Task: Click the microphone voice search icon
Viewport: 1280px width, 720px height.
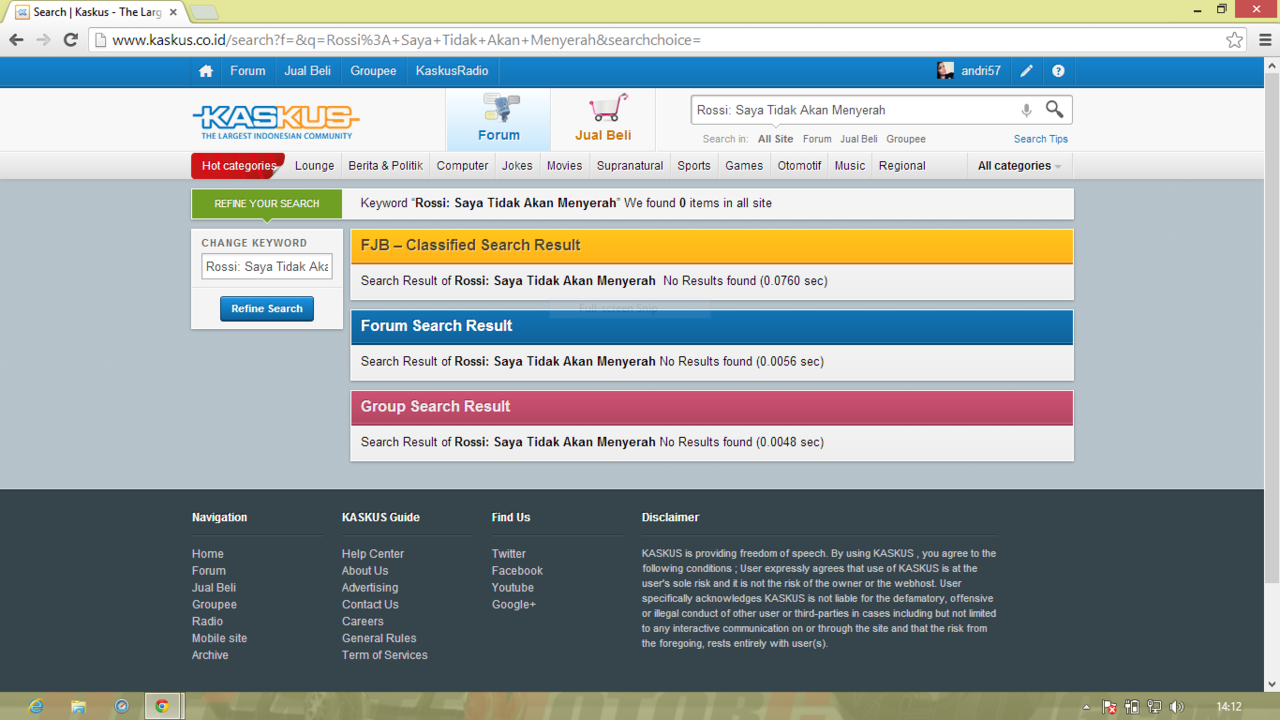Action: point(1026,110)
